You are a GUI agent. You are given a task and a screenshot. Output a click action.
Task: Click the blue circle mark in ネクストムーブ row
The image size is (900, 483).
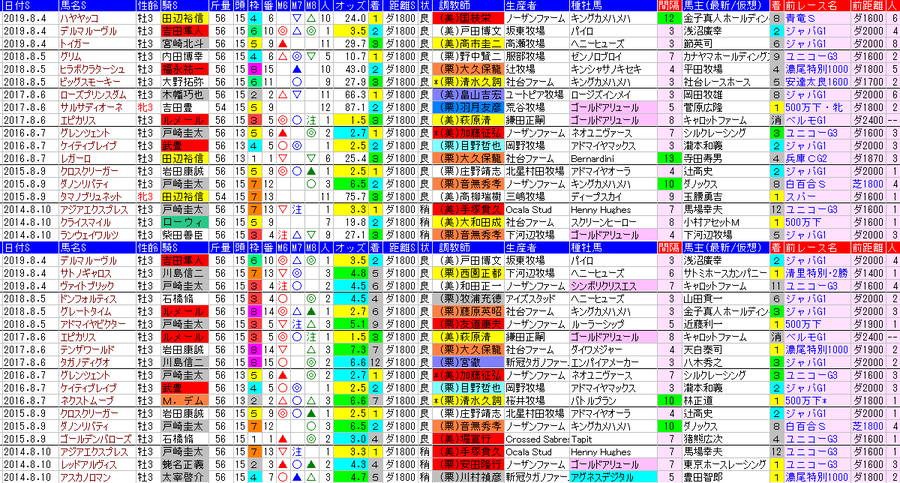pos(297,401)
